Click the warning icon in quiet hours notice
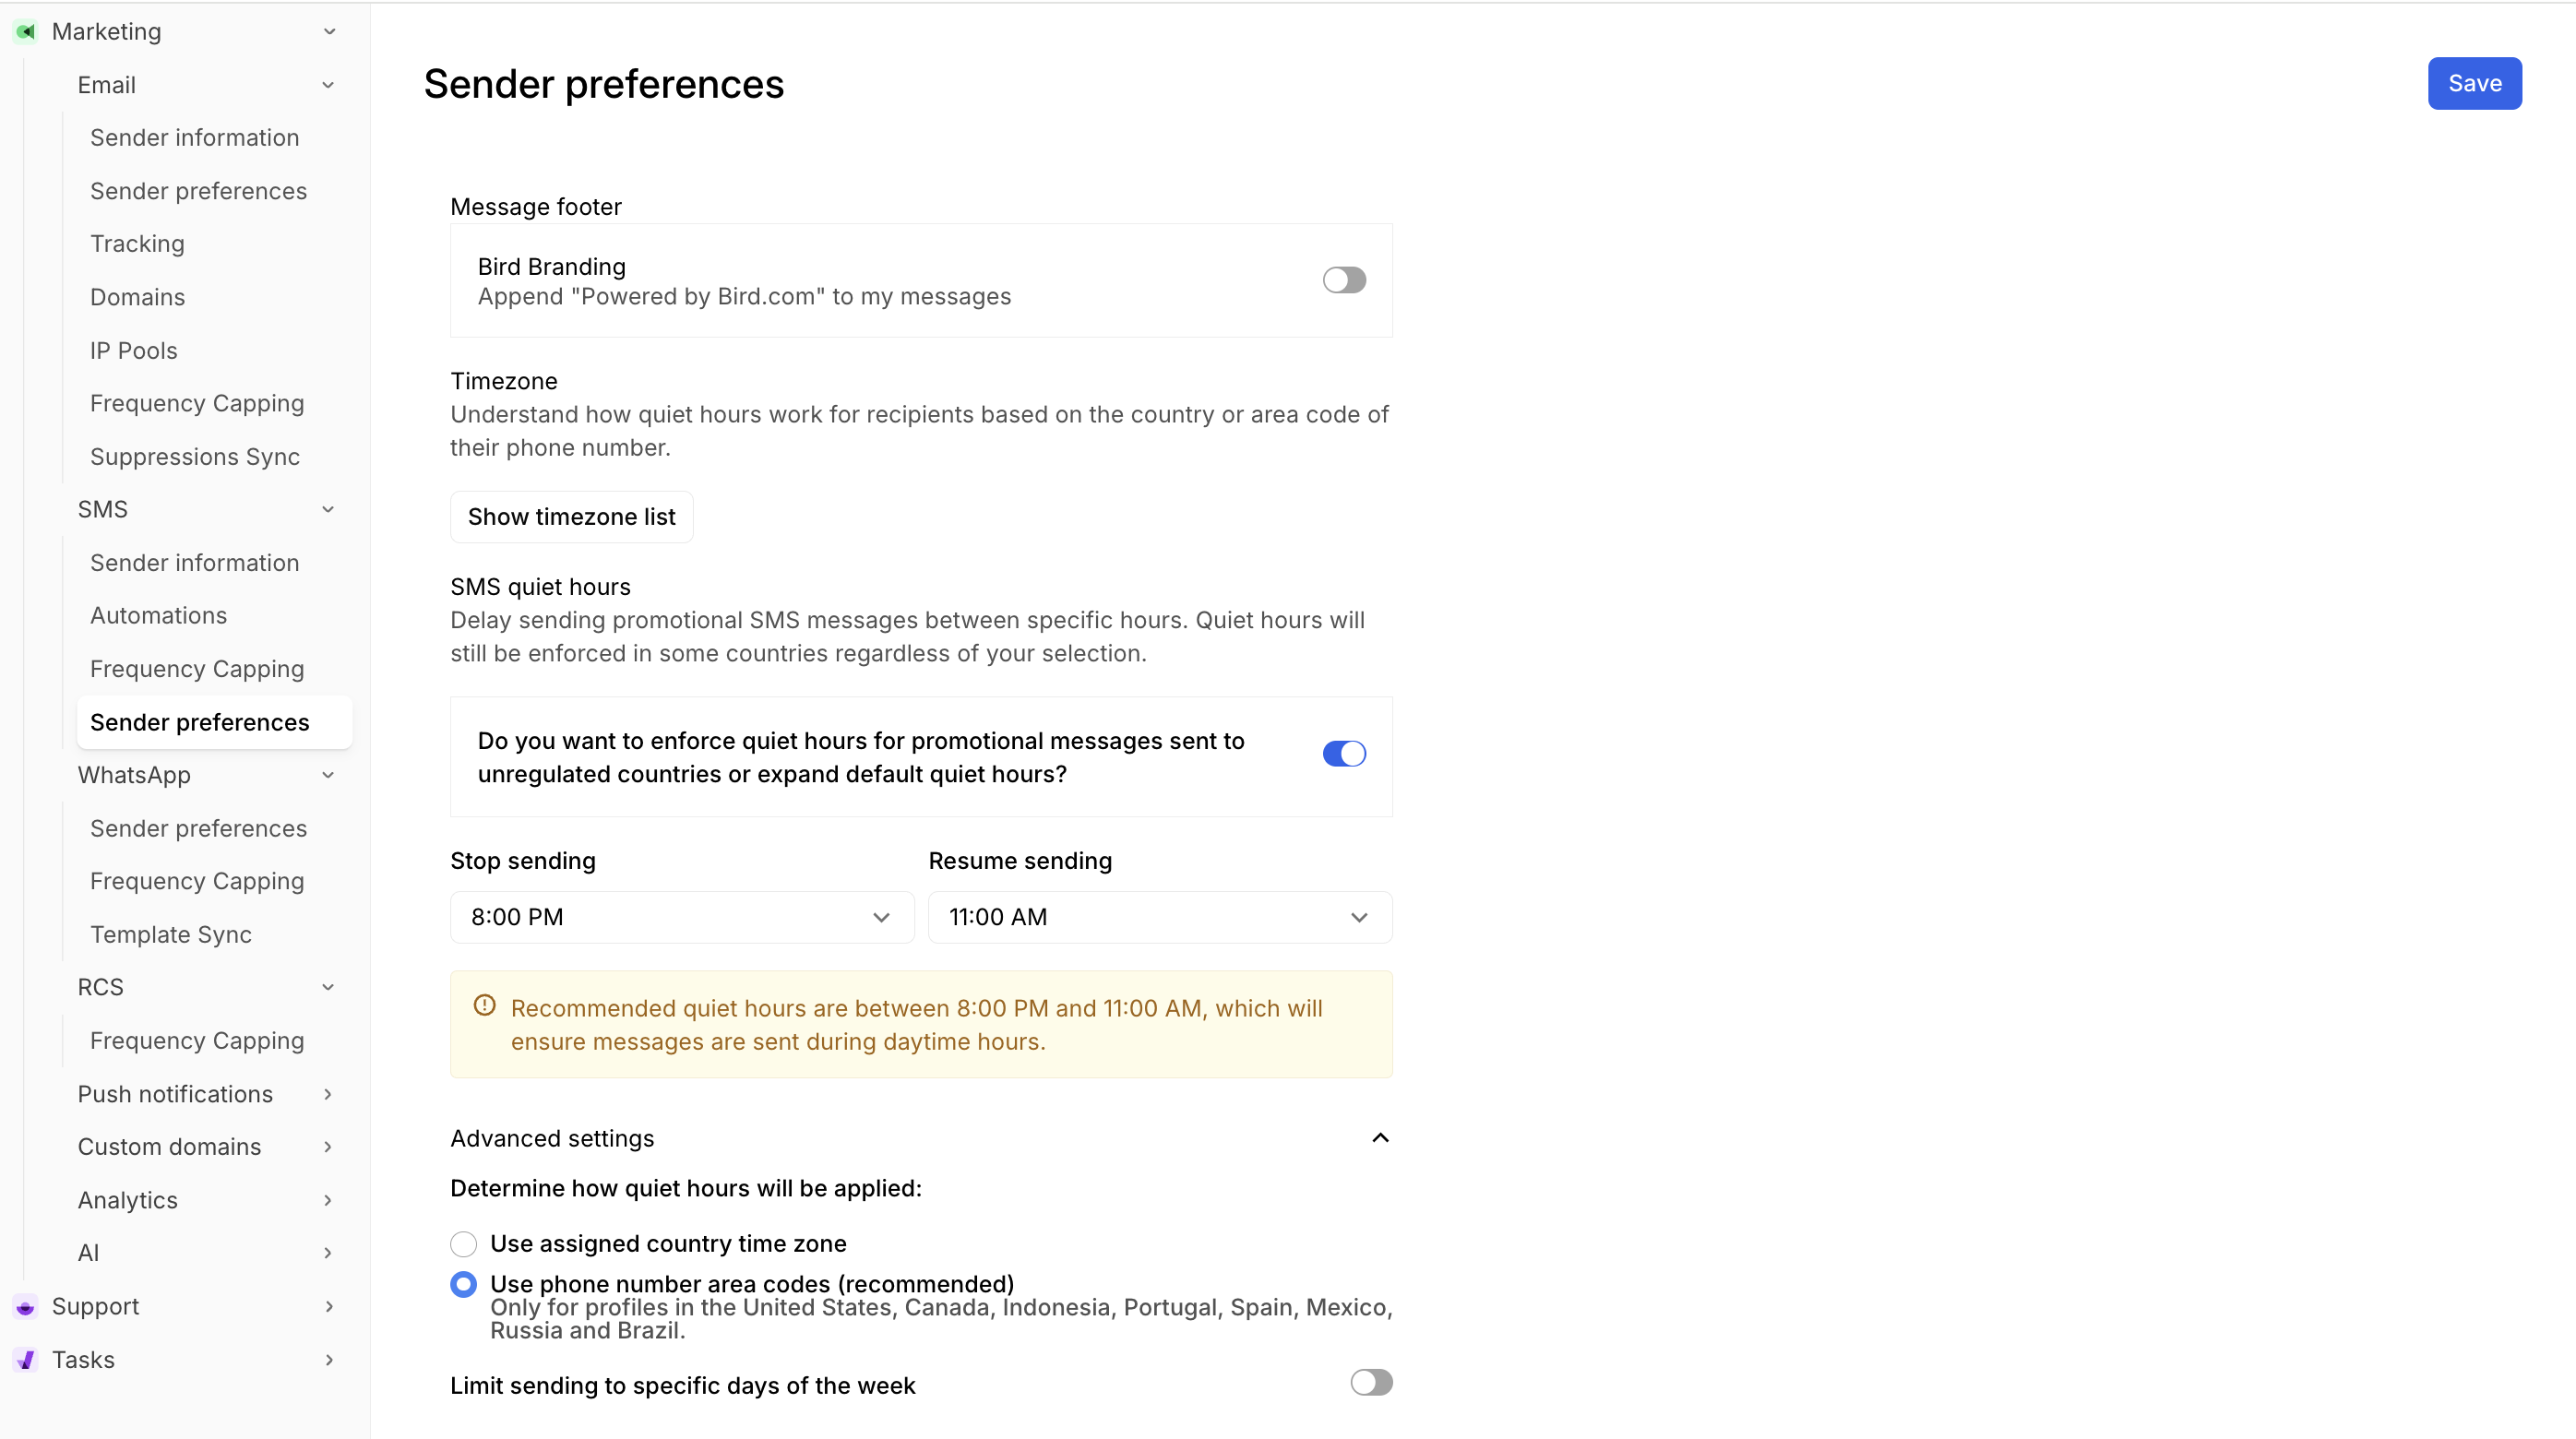 [x=485, y=1006]
